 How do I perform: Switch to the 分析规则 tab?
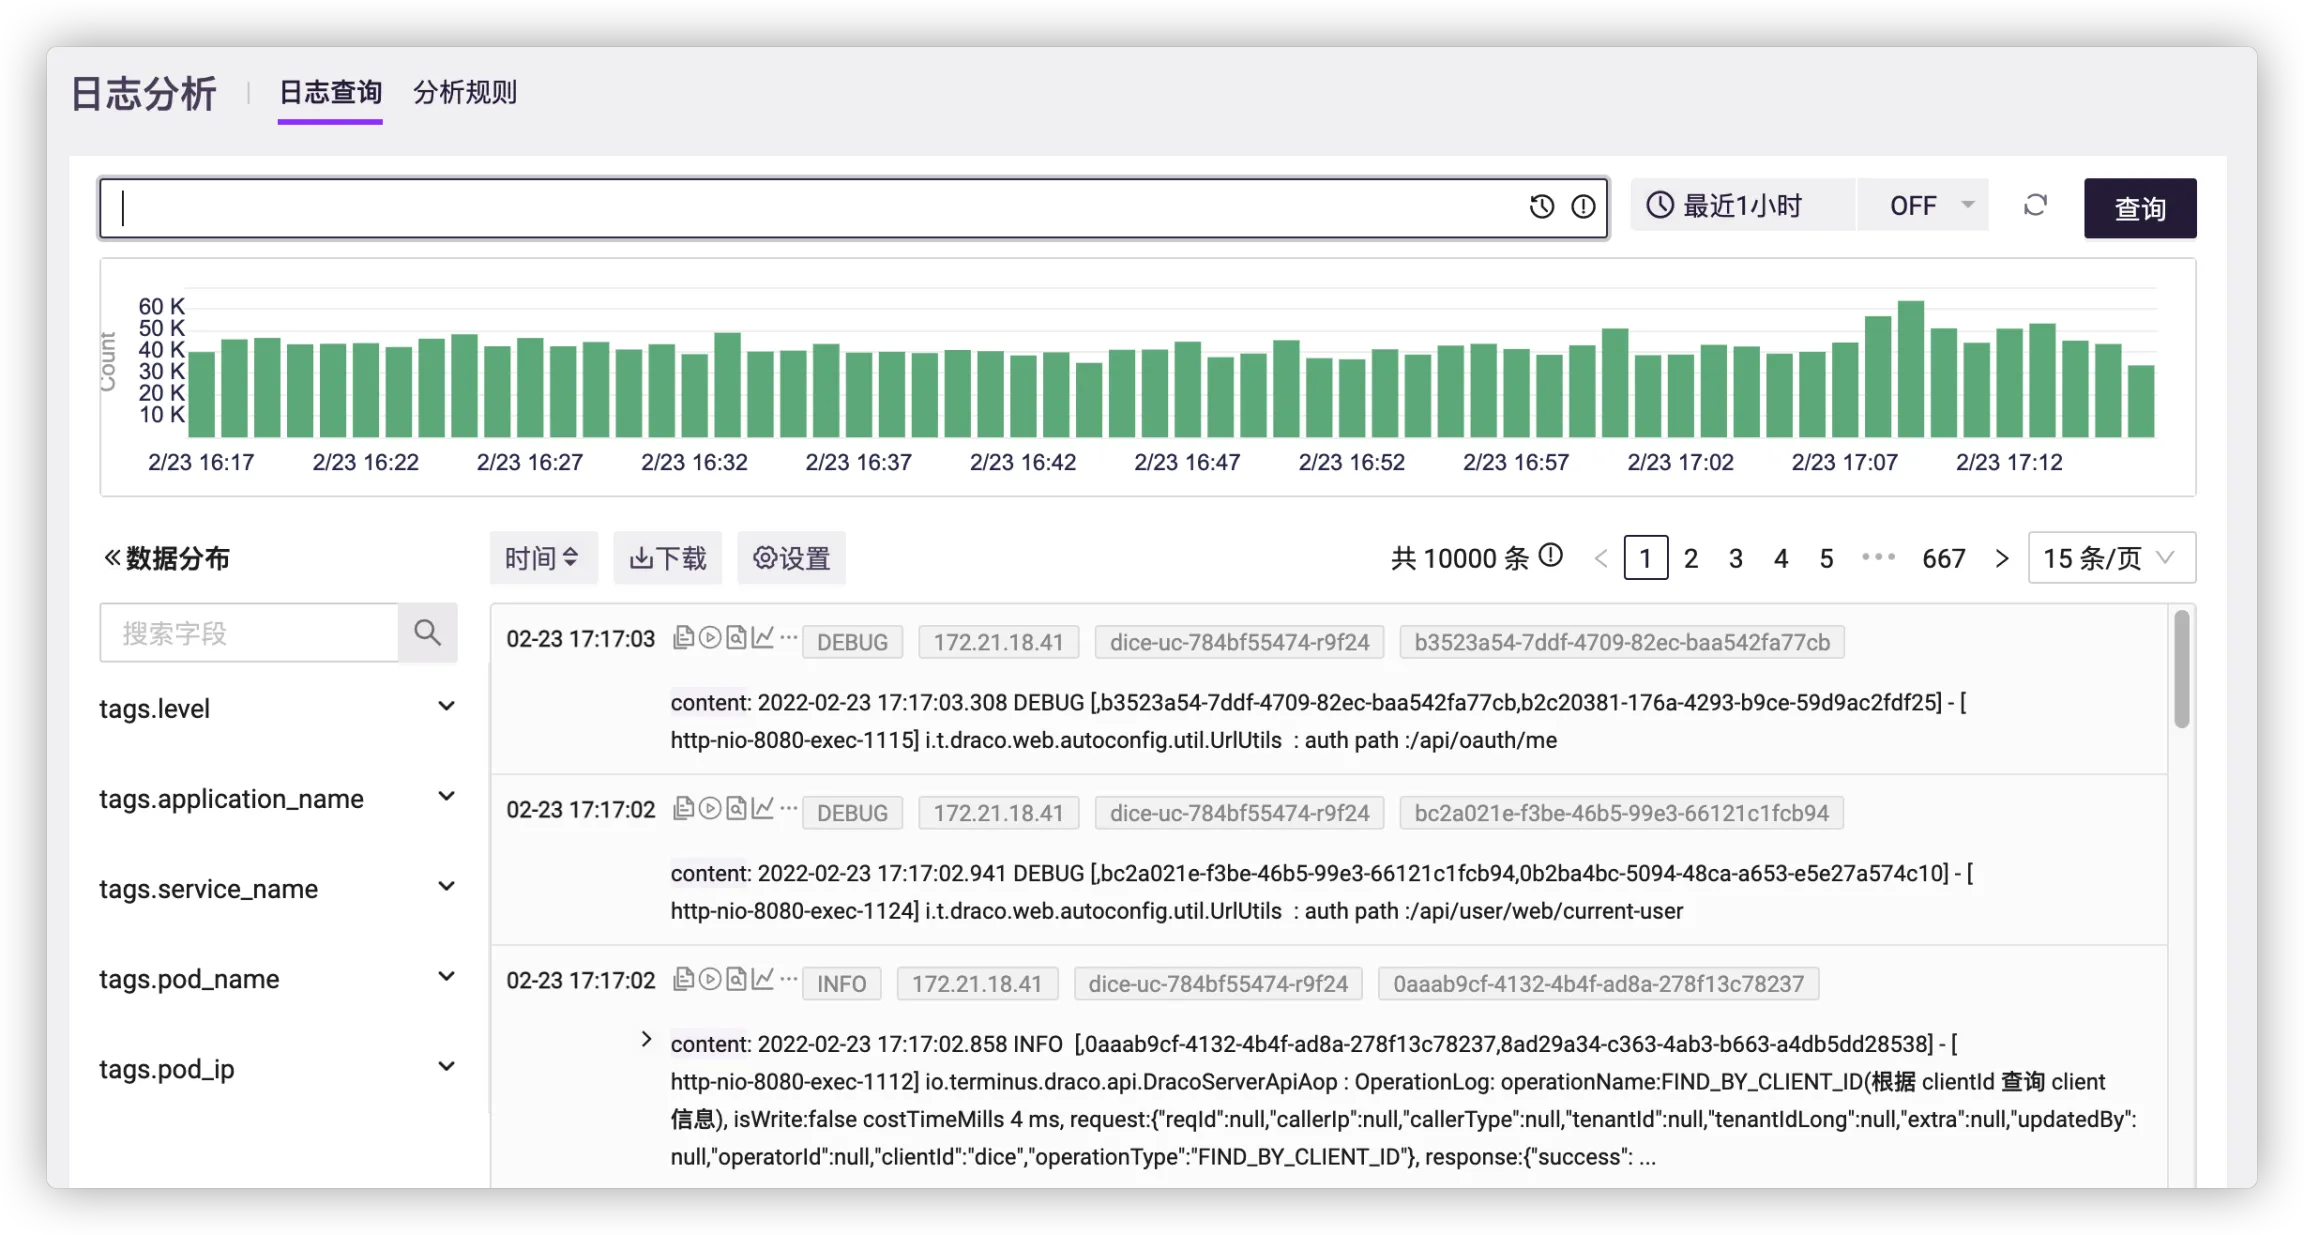pos(465,93)
